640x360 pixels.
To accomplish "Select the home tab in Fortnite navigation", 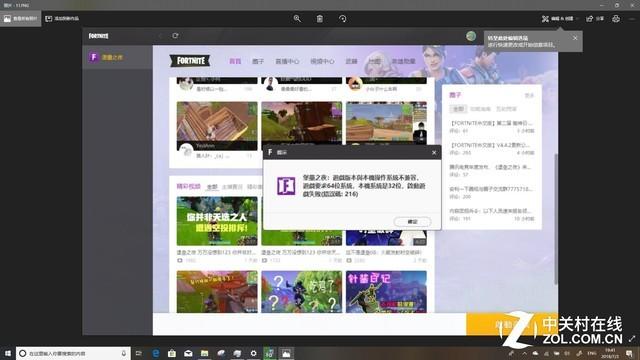I will (x=235, y=61).
